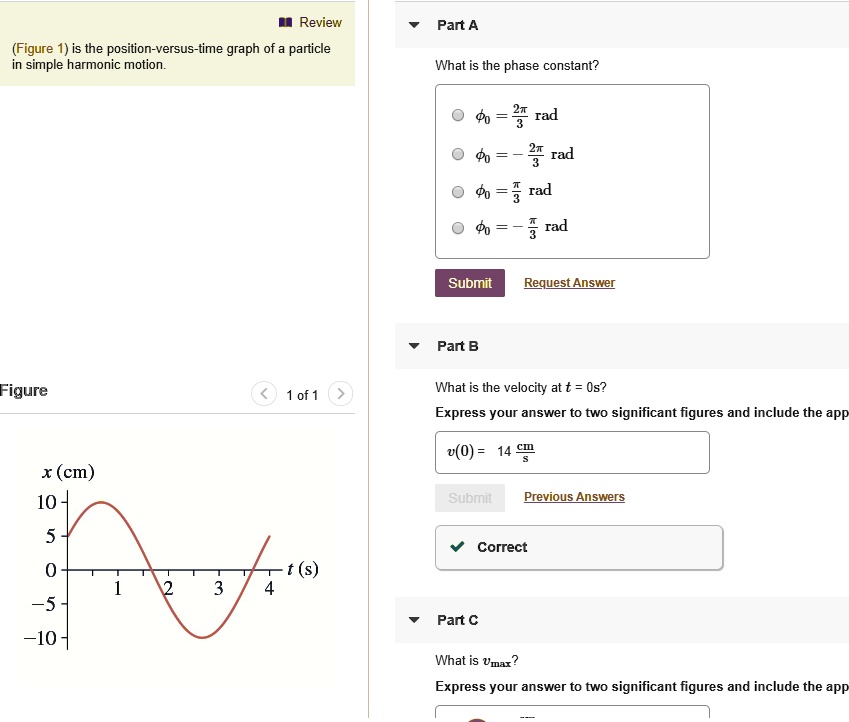The width and height of the screenshot is (849, 722).
Task: Click the 1 of 1 page indicator
Action: (x=302, y=394)
